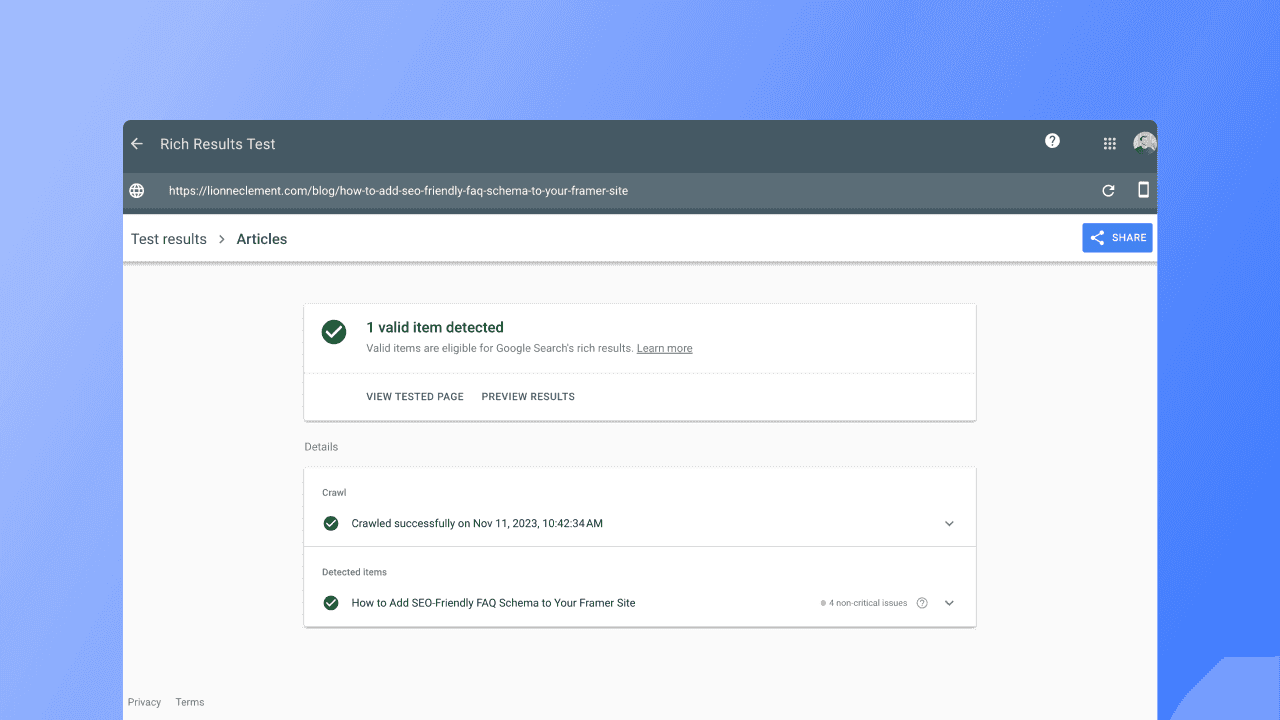
Task: Click the Articles breadcrumb
Action: (262, 239)
